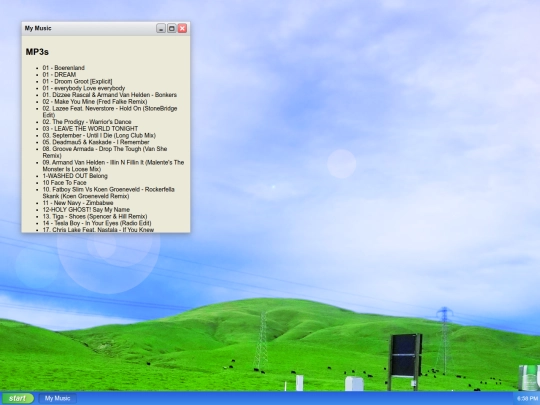Select '01 - Droom Groot [Explicit]'
The width and height of the screenshot is (540, 405).
click(x=77, y=82)
